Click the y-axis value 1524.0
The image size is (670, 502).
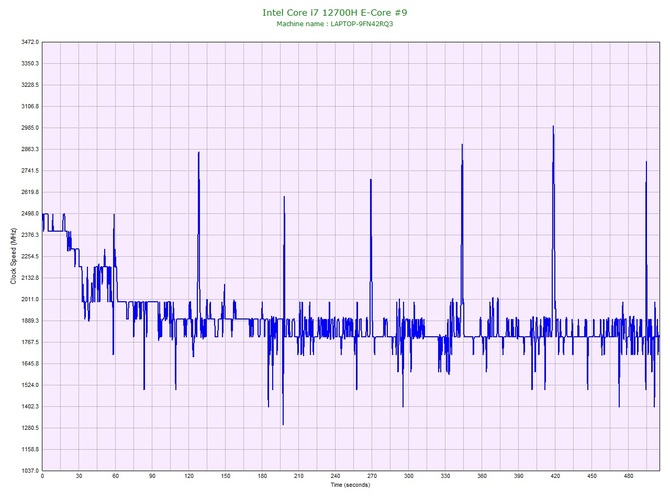[x=30, y=385]
